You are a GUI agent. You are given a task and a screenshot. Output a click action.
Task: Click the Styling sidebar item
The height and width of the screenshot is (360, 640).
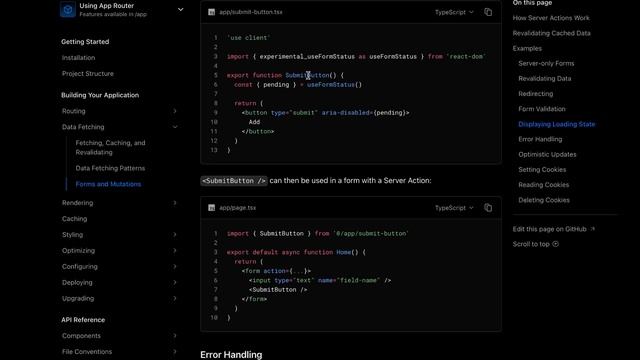[72, 235]
